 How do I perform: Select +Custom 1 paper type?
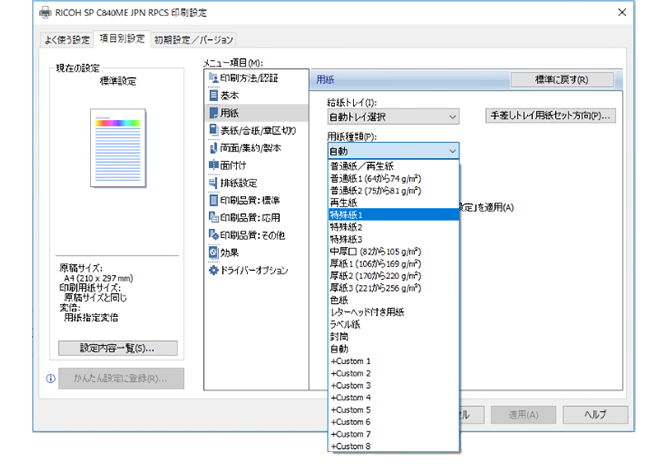pos(393,361)
